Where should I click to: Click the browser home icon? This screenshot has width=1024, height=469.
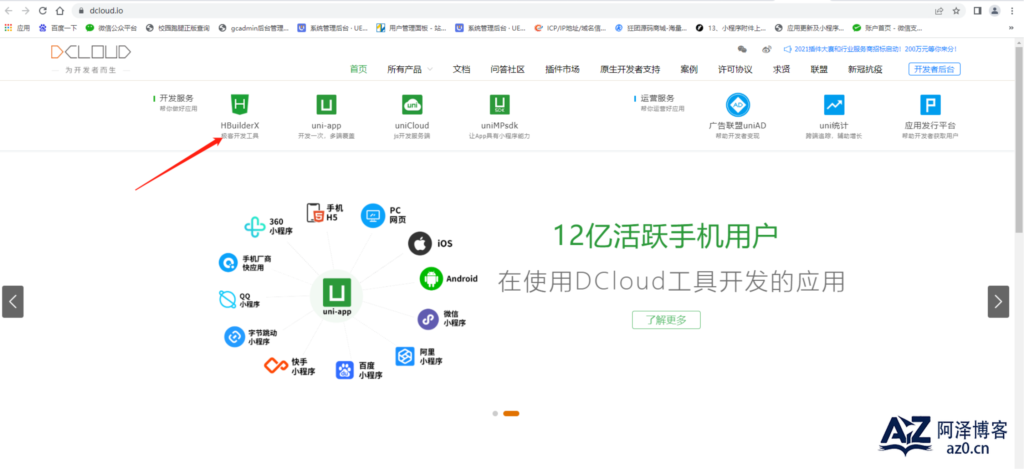point(60,10)
